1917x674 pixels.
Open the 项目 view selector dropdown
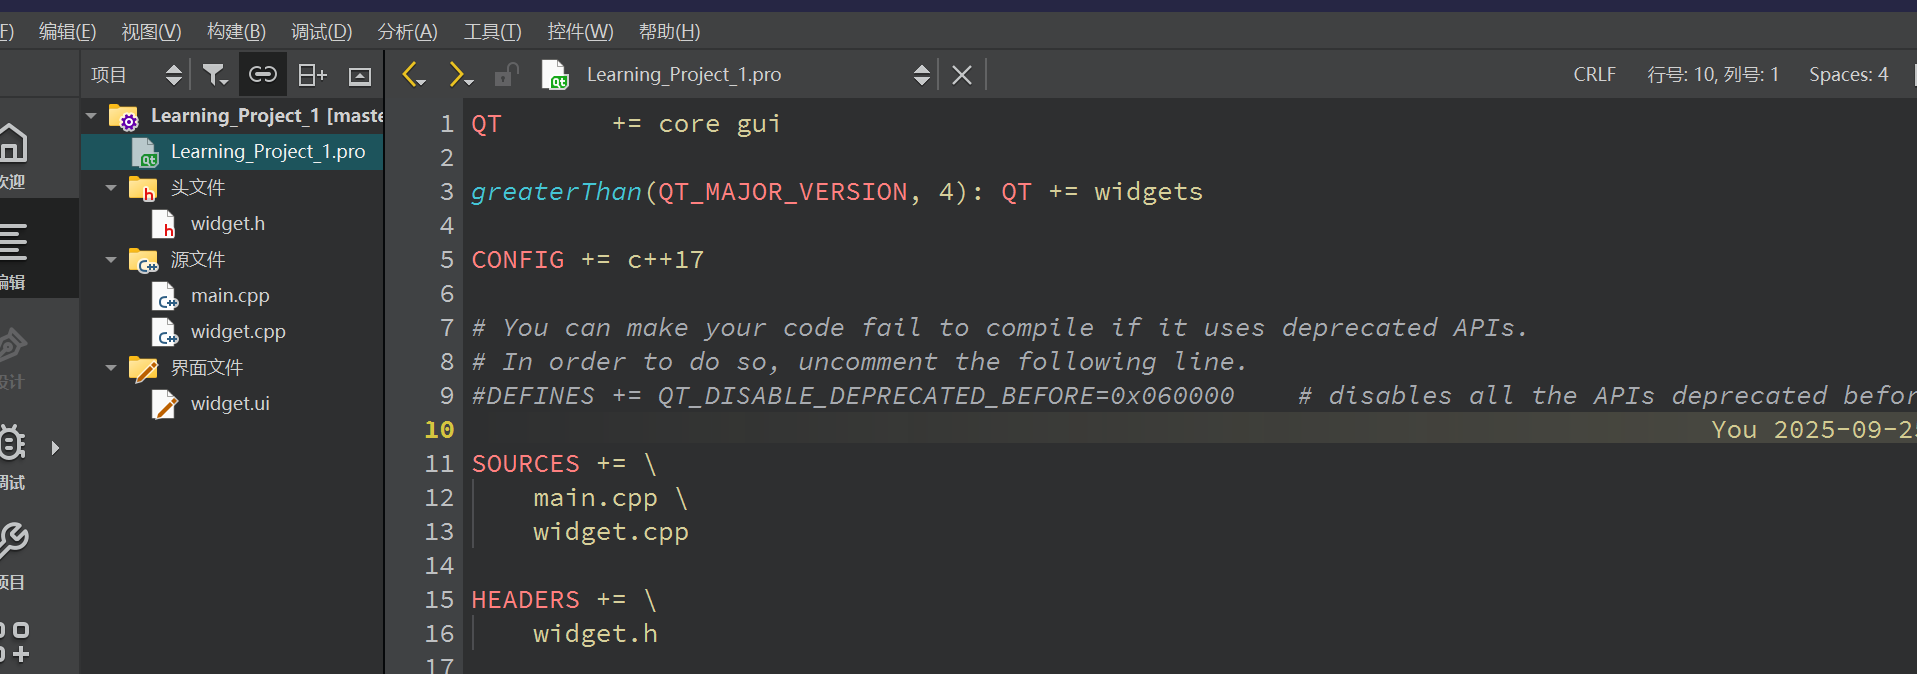[x=136, y=75]
